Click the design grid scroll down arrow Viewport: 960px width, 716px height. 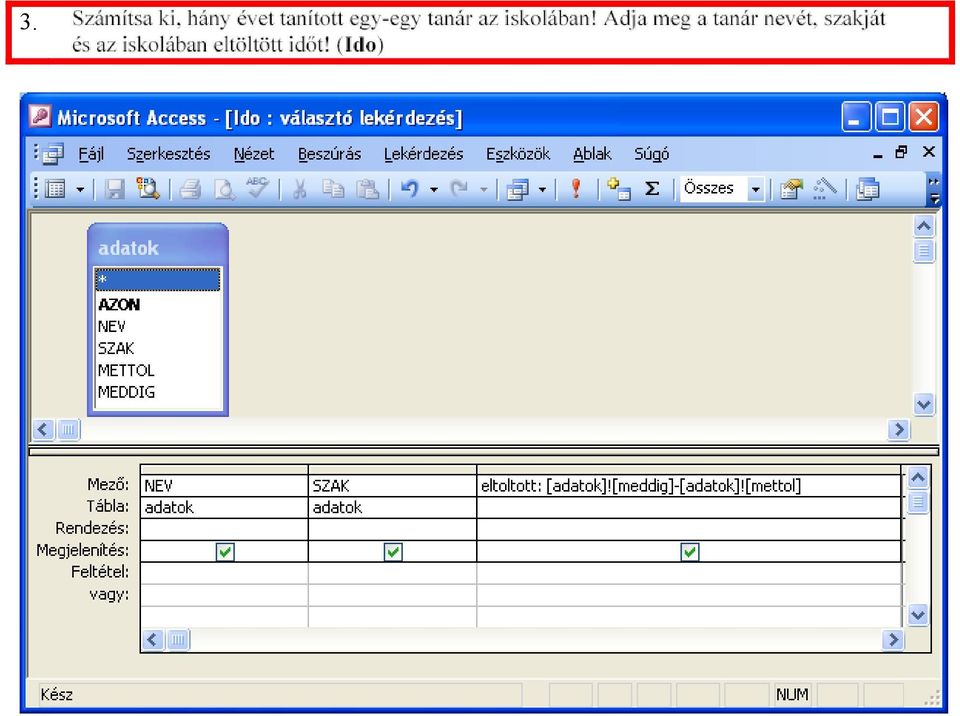click(x=917, y=614)
